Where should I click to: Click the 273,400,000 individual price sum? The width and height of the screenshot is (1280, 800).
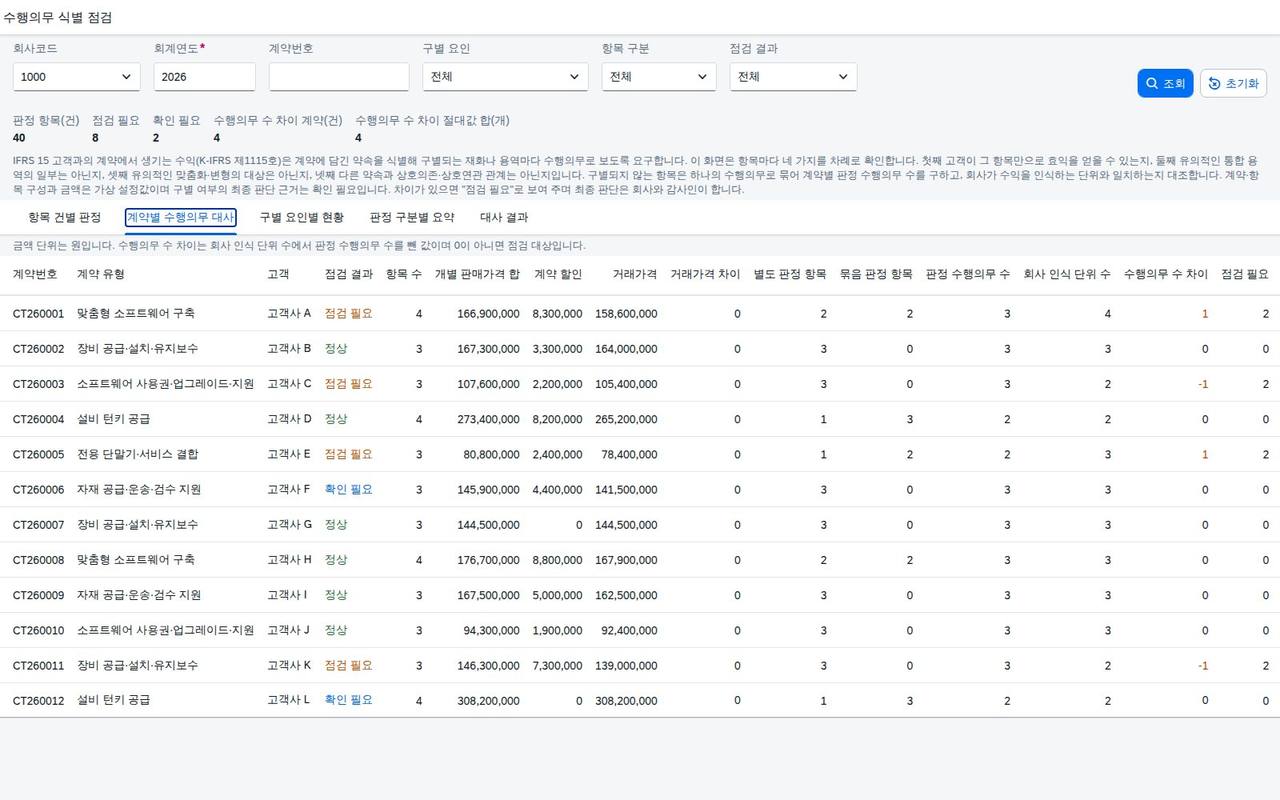pyautogui.click(x=488, y=419)
